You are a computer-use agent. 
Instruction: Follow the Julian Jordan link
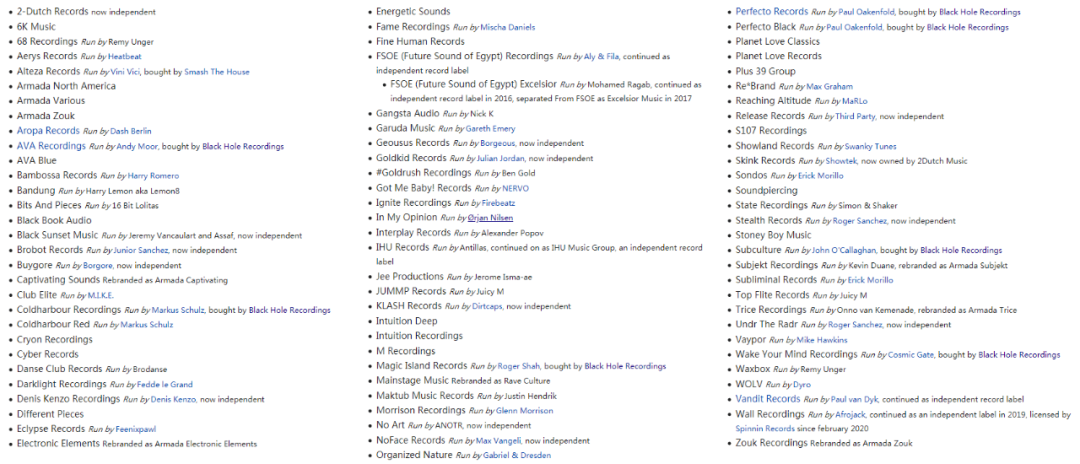501,158
